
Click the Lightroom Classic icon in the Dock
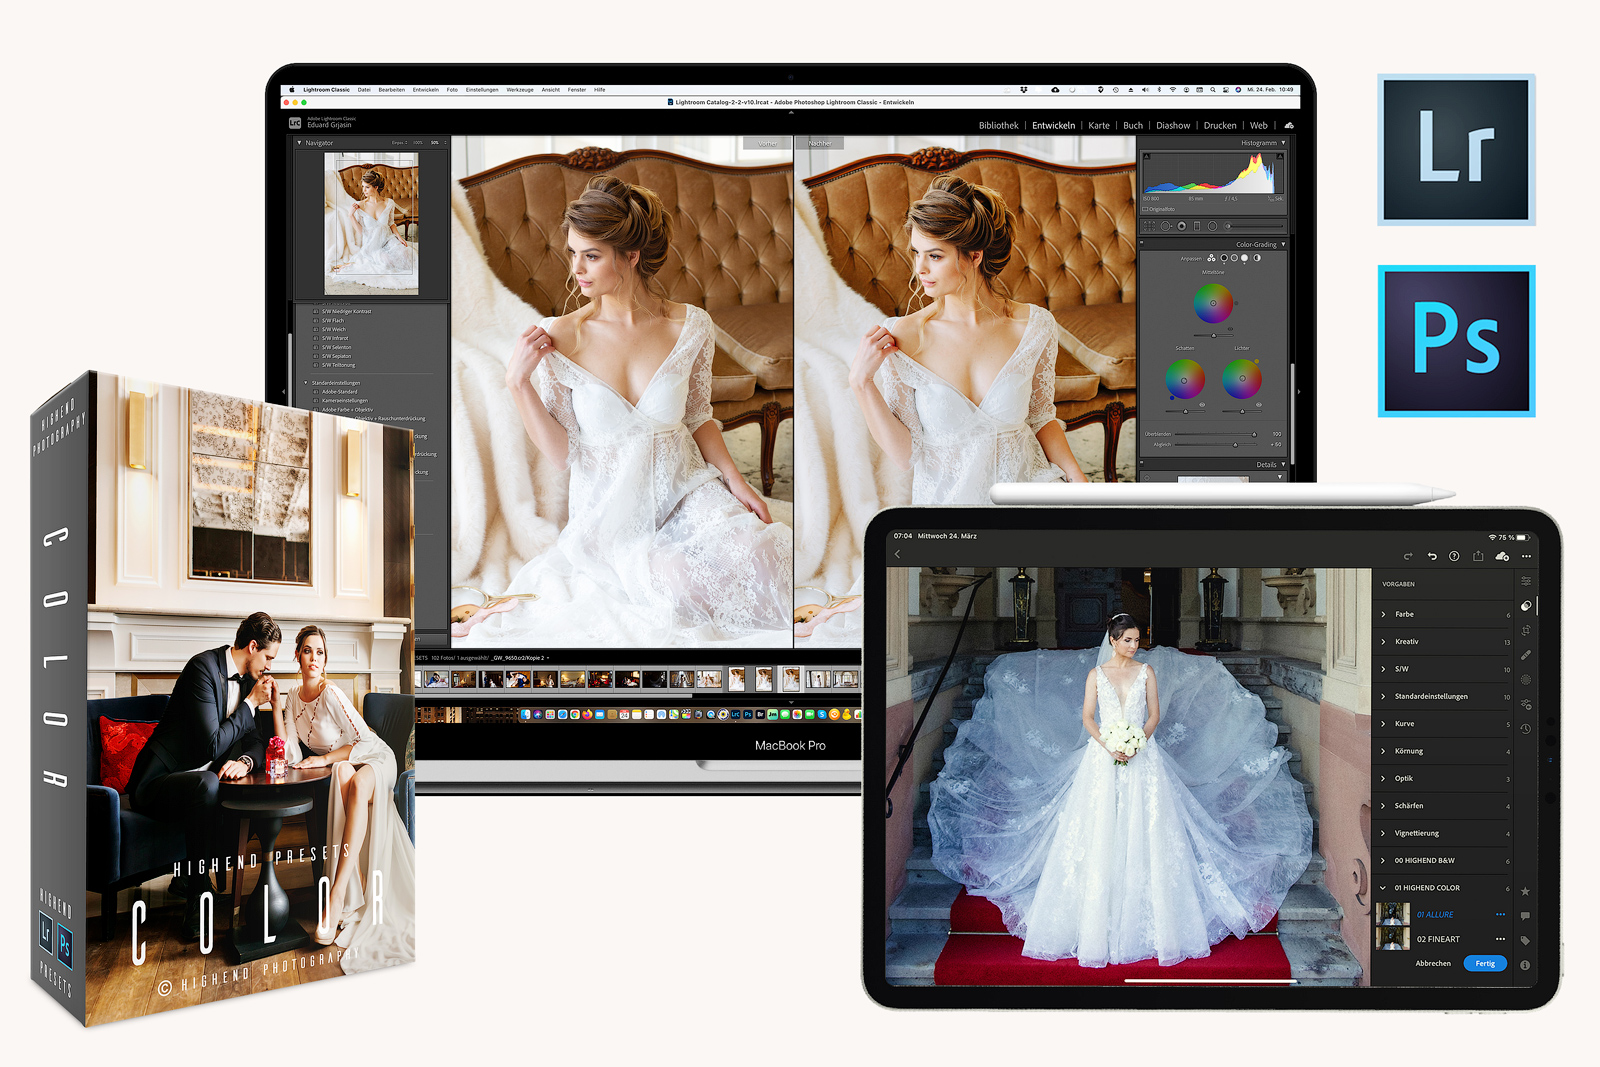point(736,714)
